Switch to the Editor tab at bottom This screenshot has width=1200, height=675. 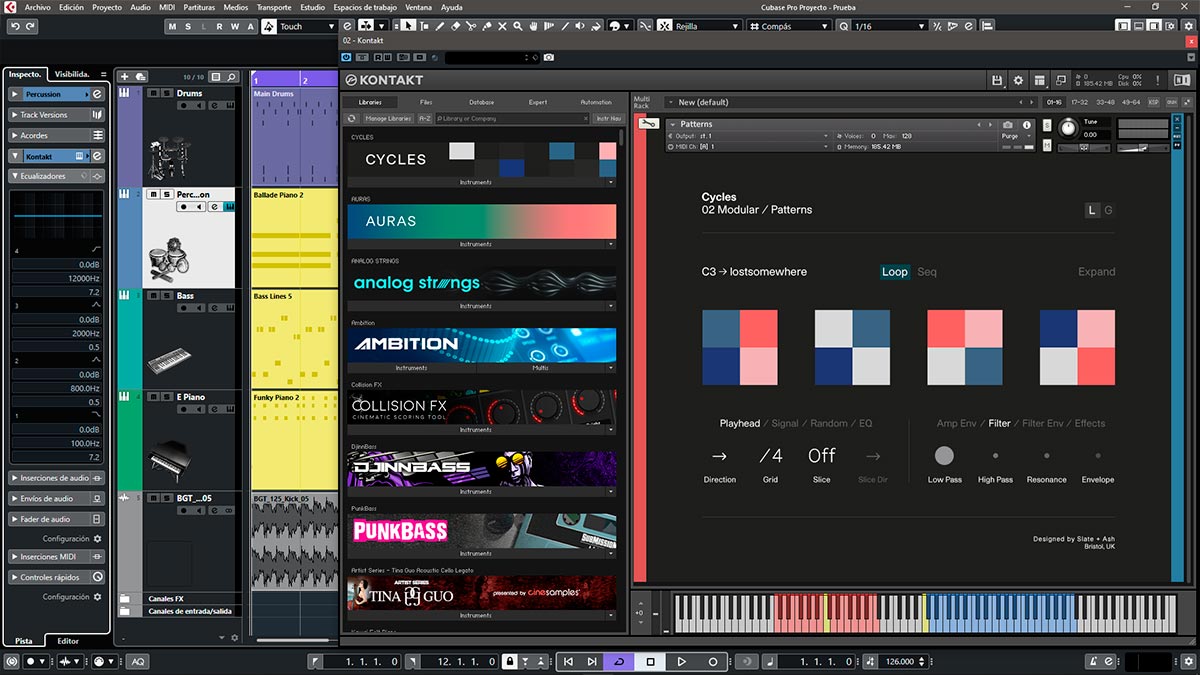tap(68, 641)
